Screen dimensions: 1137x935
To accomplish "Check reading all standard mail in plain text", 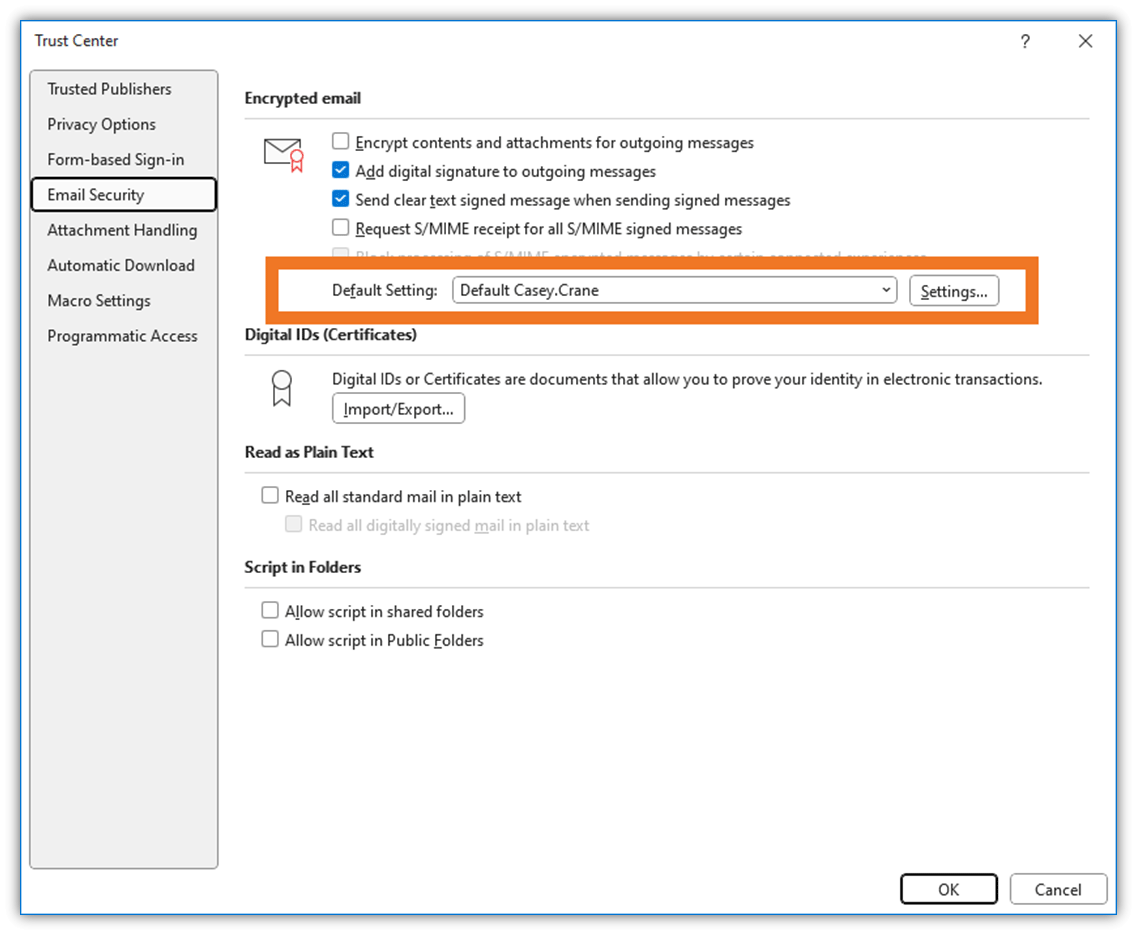I will pos(270,495).
